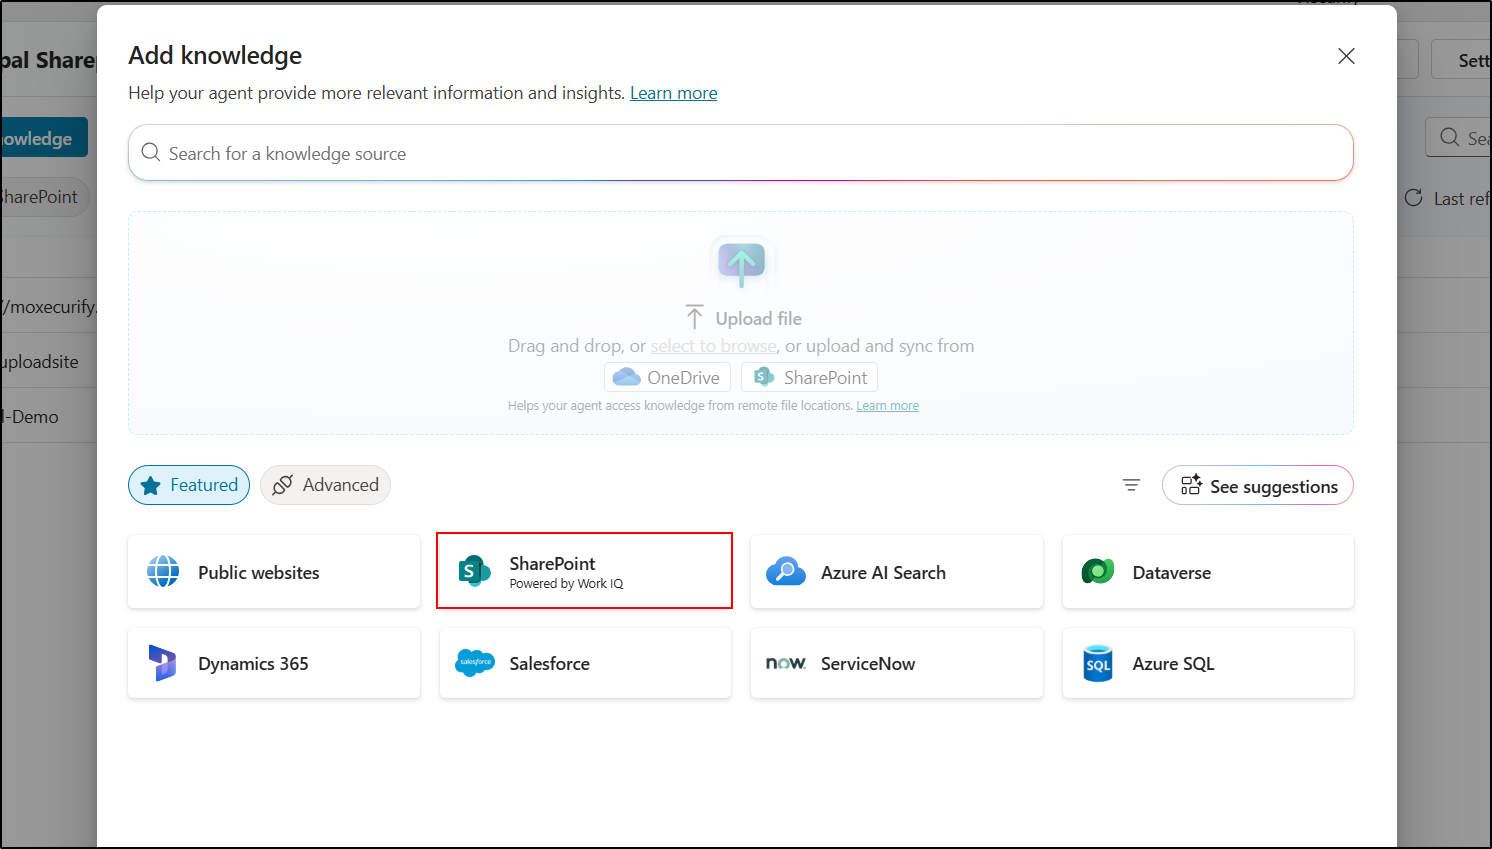The height and width of the screenshot is (849, 1492).
Task: Close the Add knowledge dialog
Action: (1346, 56)
